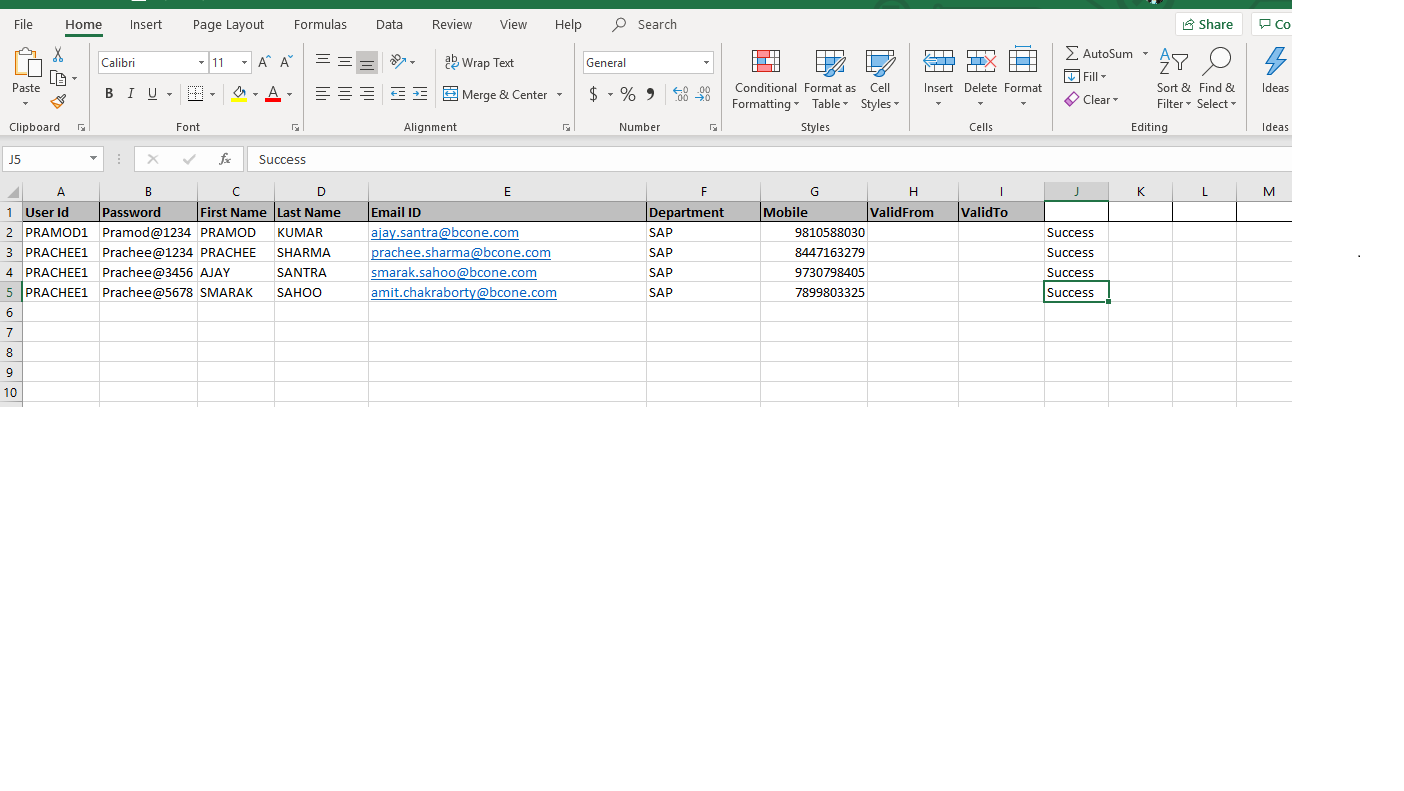The image size is (1404, 791).
Task: Click the Increase Font Size icon
Action: point(264,62)
